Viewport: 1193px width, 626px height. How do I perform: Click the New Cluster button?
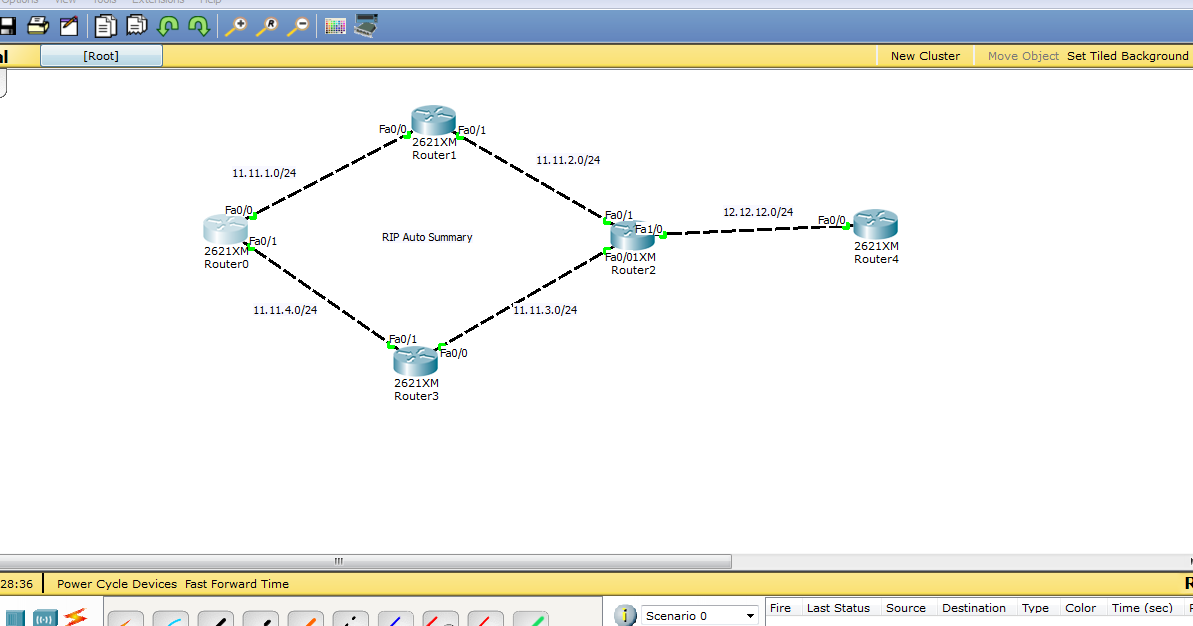coord(924,56)
